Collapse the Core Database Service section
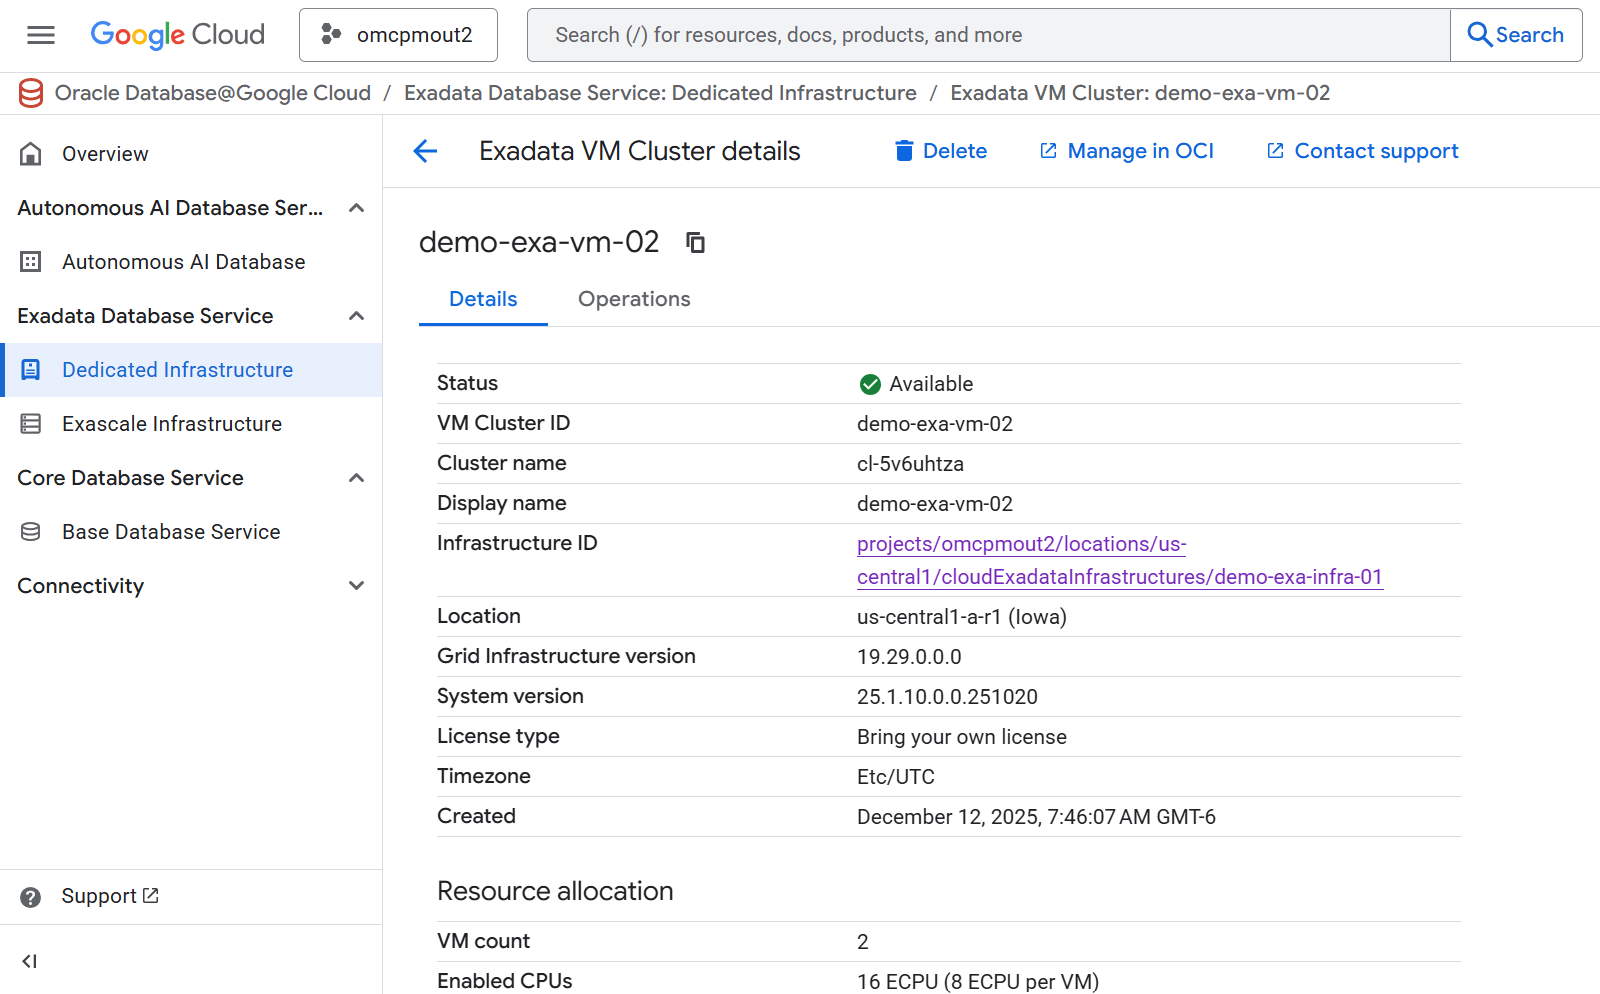 (356, 477)
